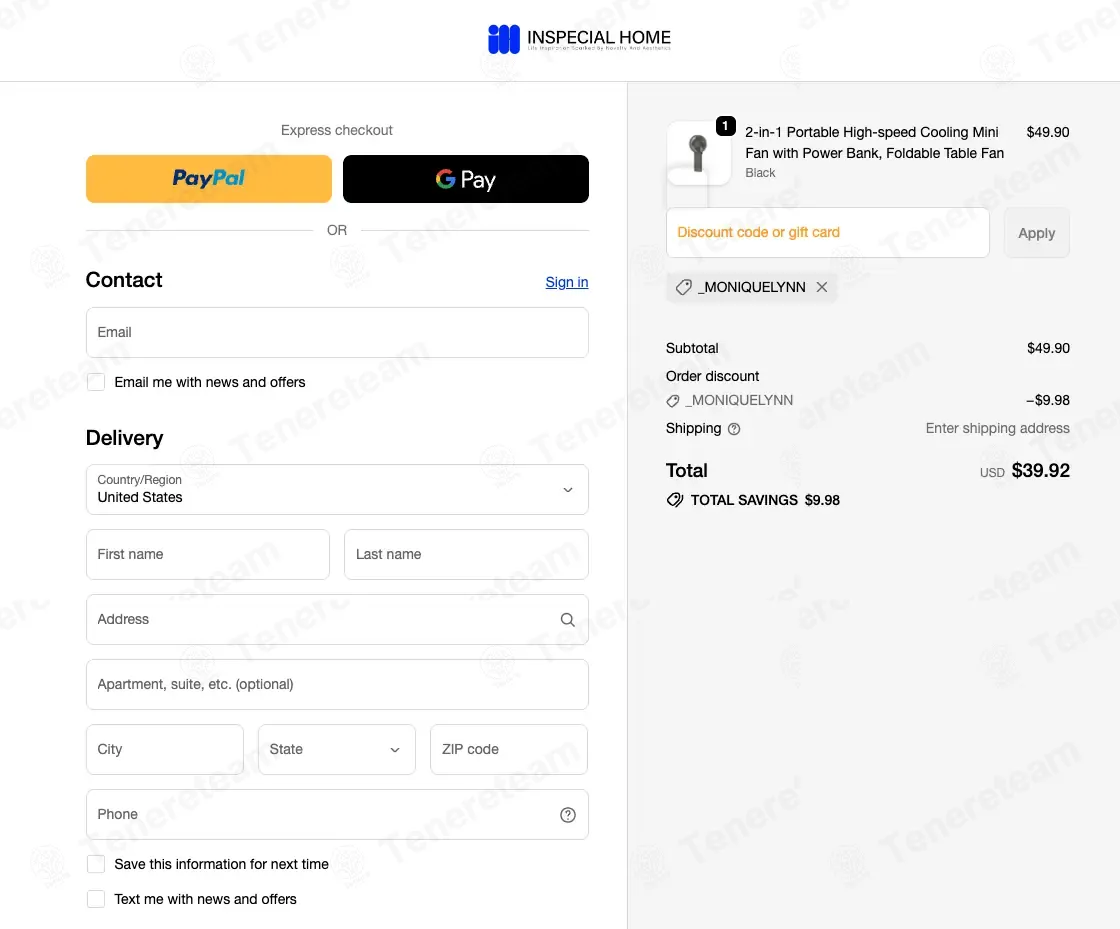Focus the City field
This screenshot has height=929, width=1120.
pos(165,749)
